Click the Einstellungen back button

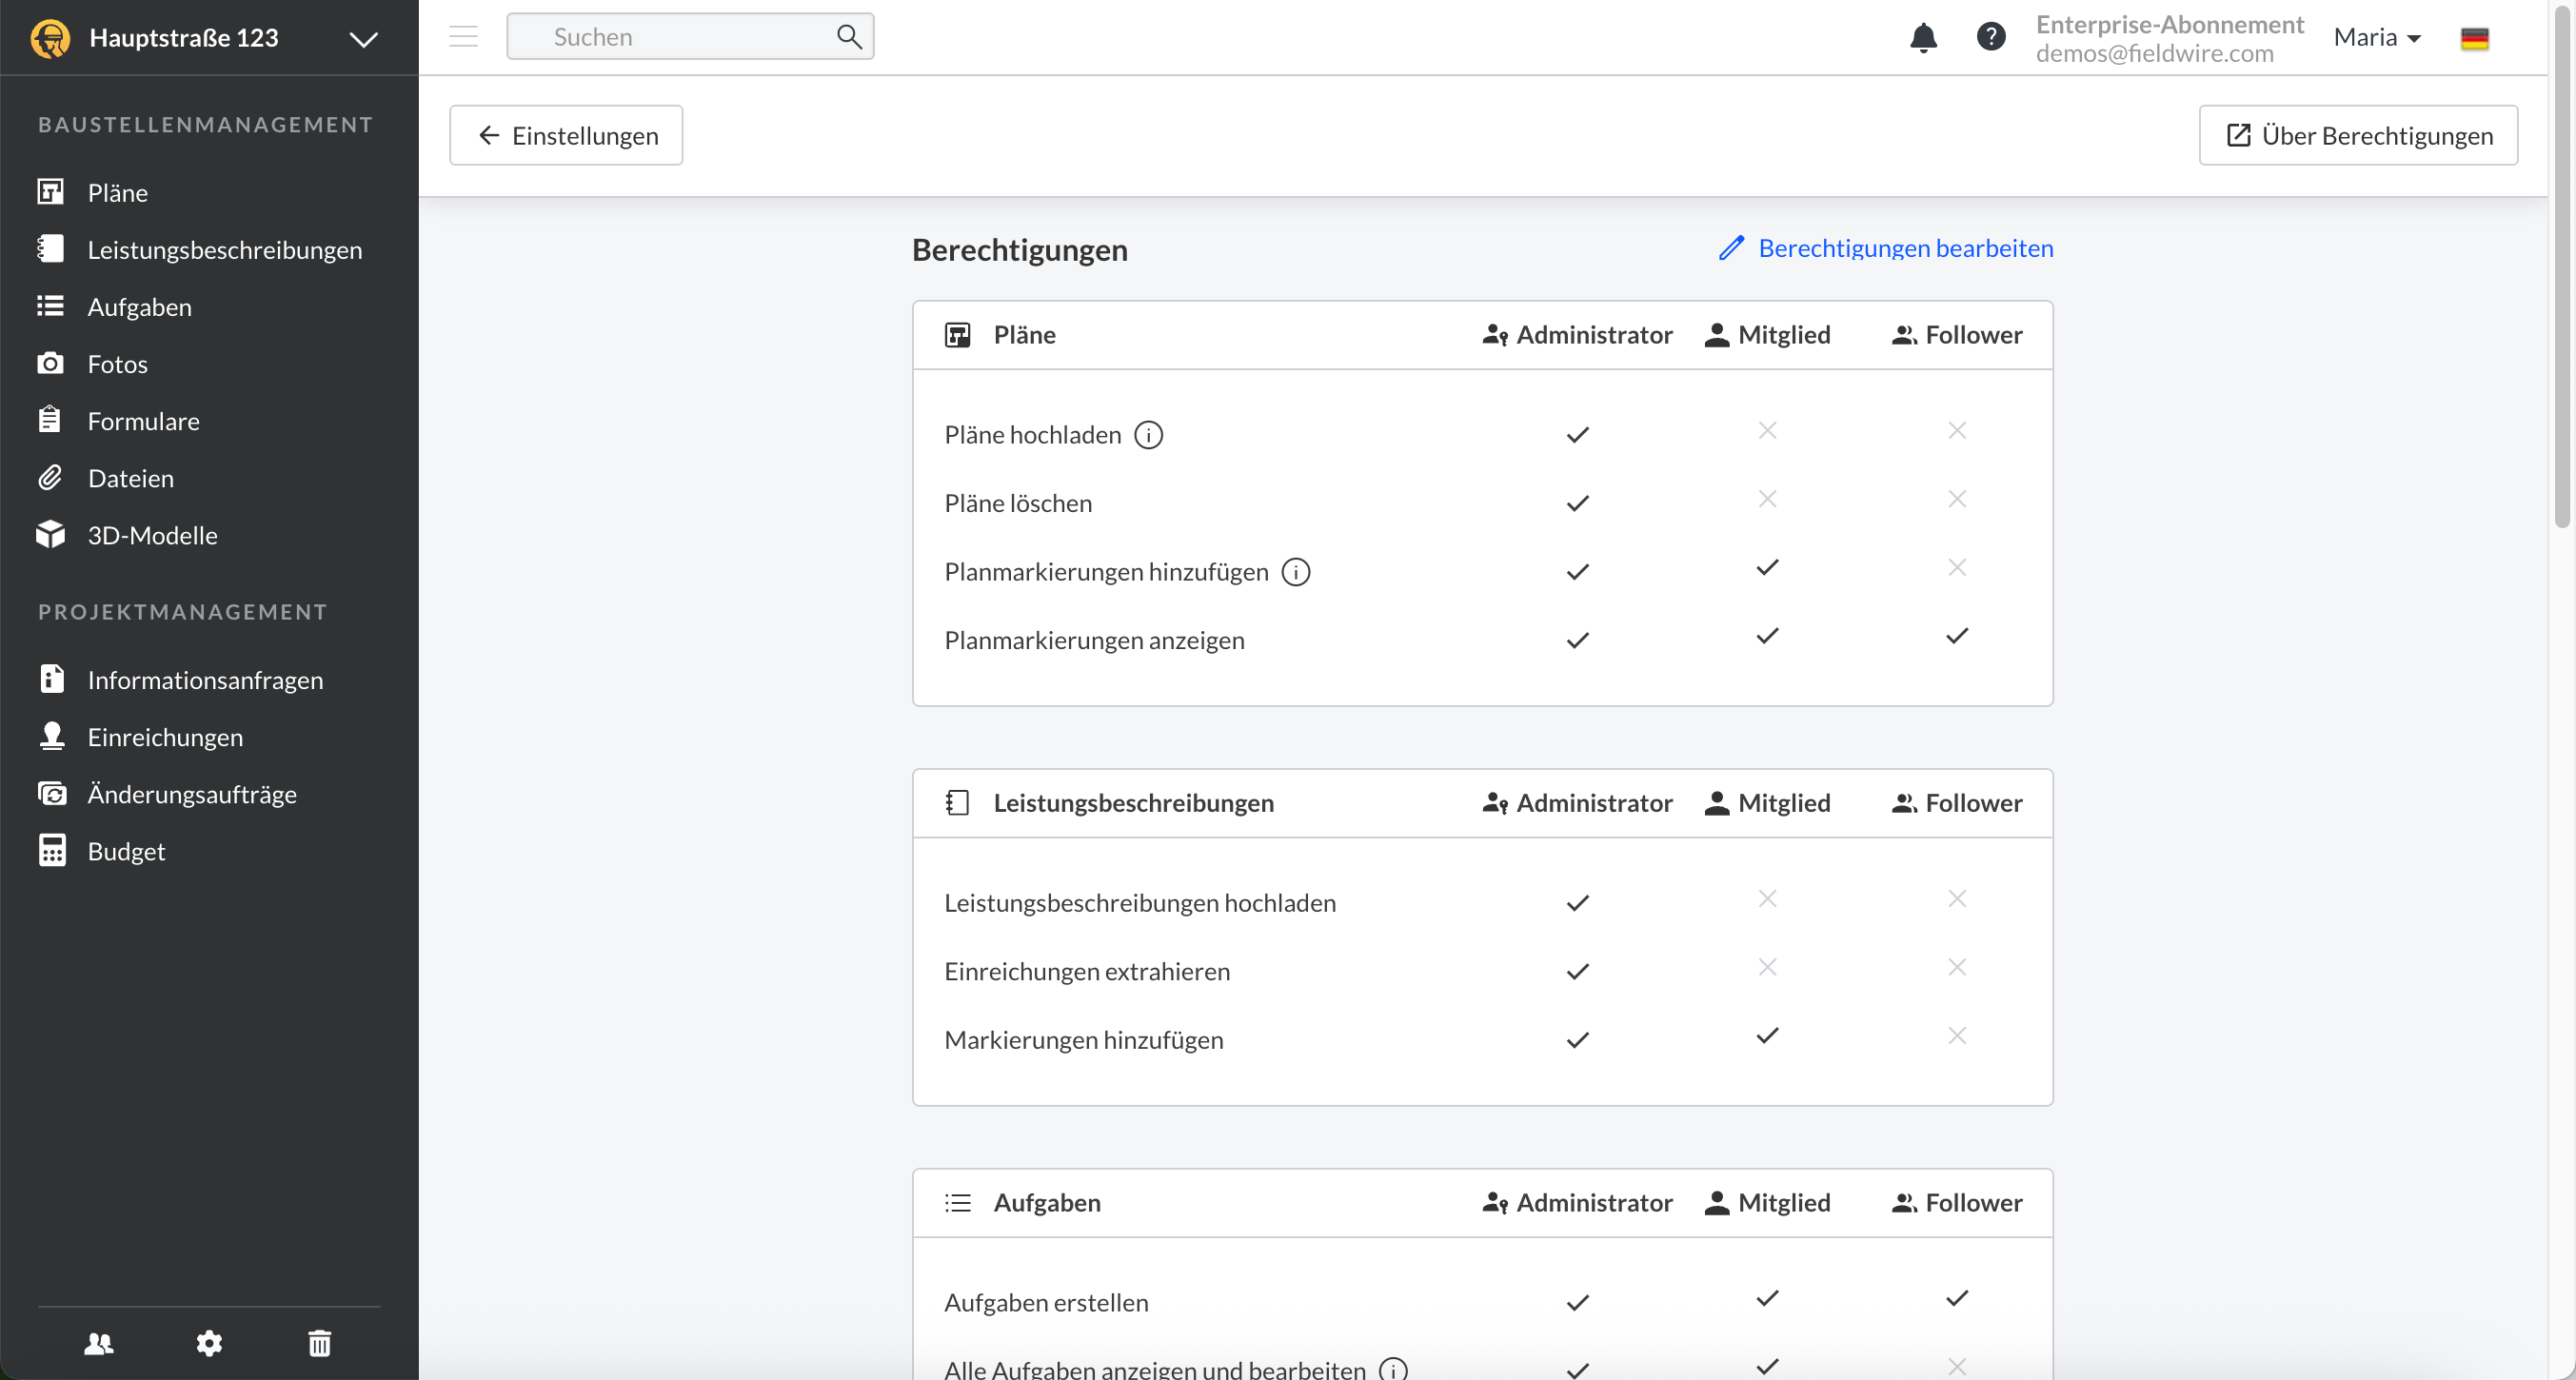566,135
